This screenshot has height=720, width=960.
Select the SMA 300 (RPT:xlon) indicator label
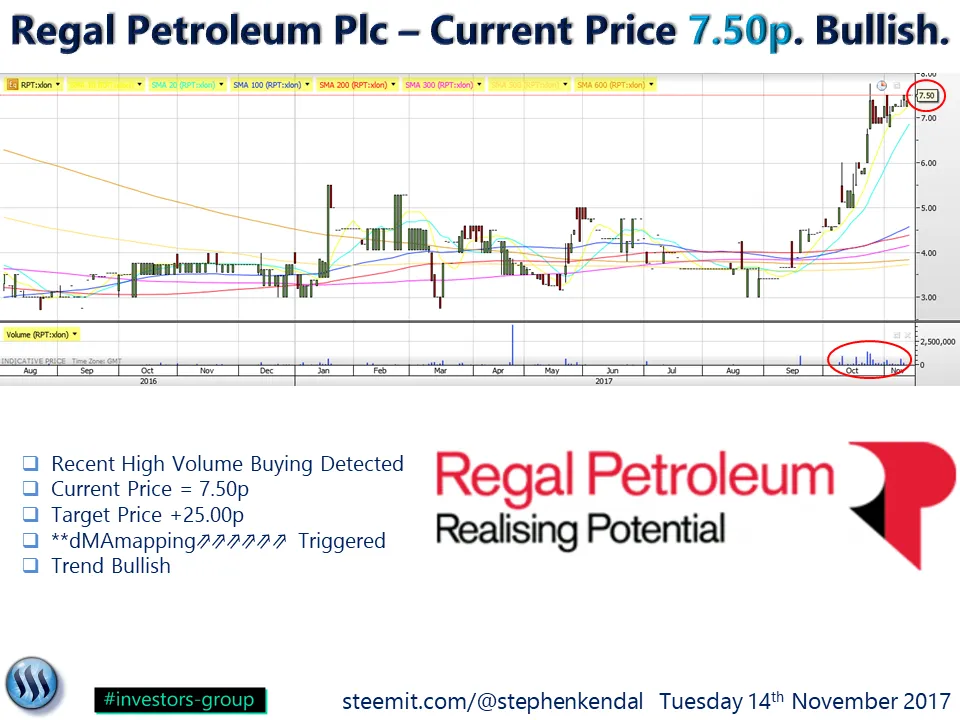pyautogui.click(x=439, y=85)
